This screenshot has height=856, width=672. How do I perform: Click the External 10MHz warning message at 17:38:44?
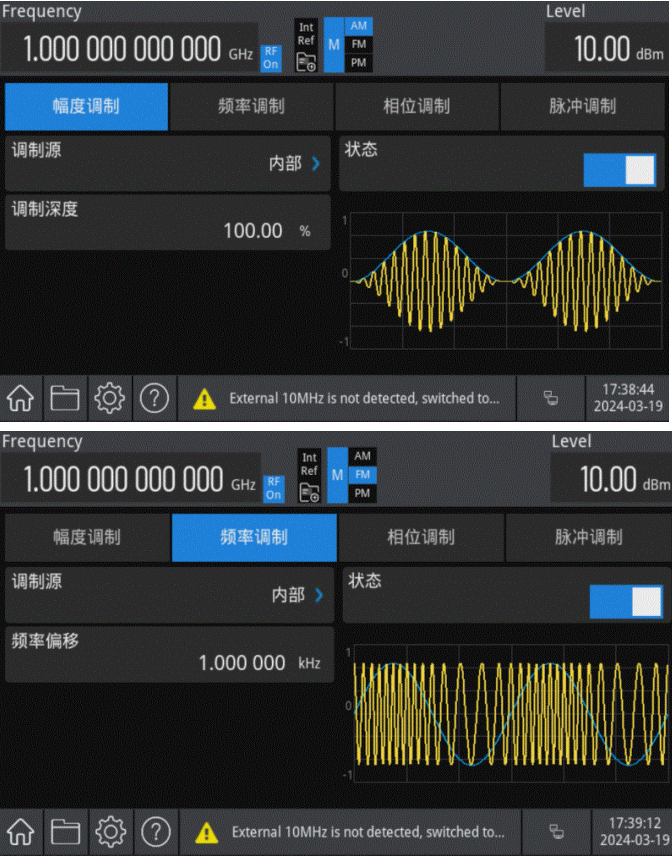363,398
